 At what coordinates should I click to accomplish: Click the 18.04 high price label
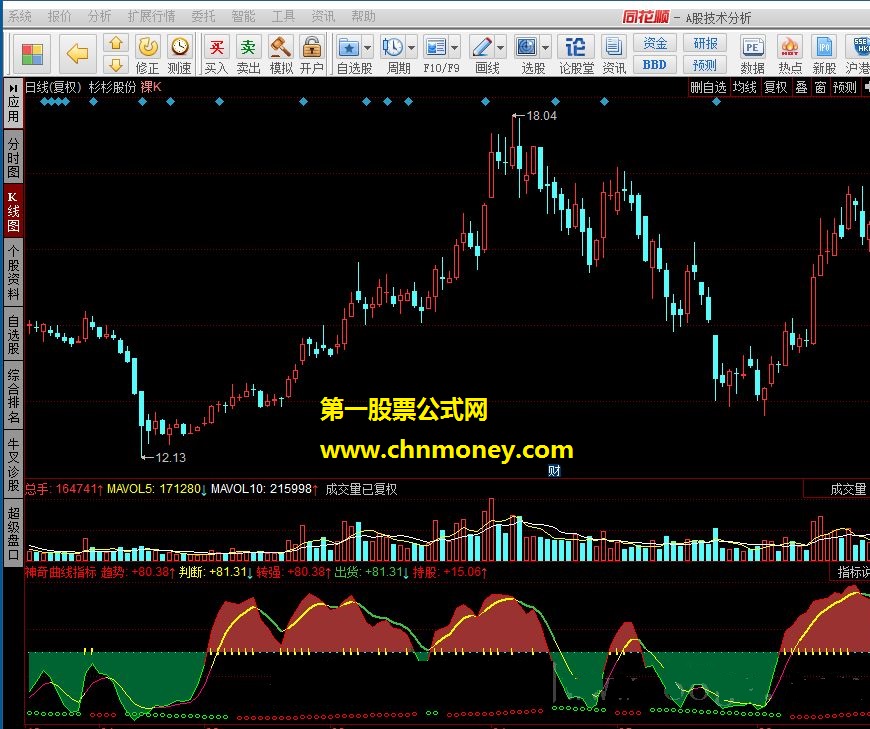point(541,116)
